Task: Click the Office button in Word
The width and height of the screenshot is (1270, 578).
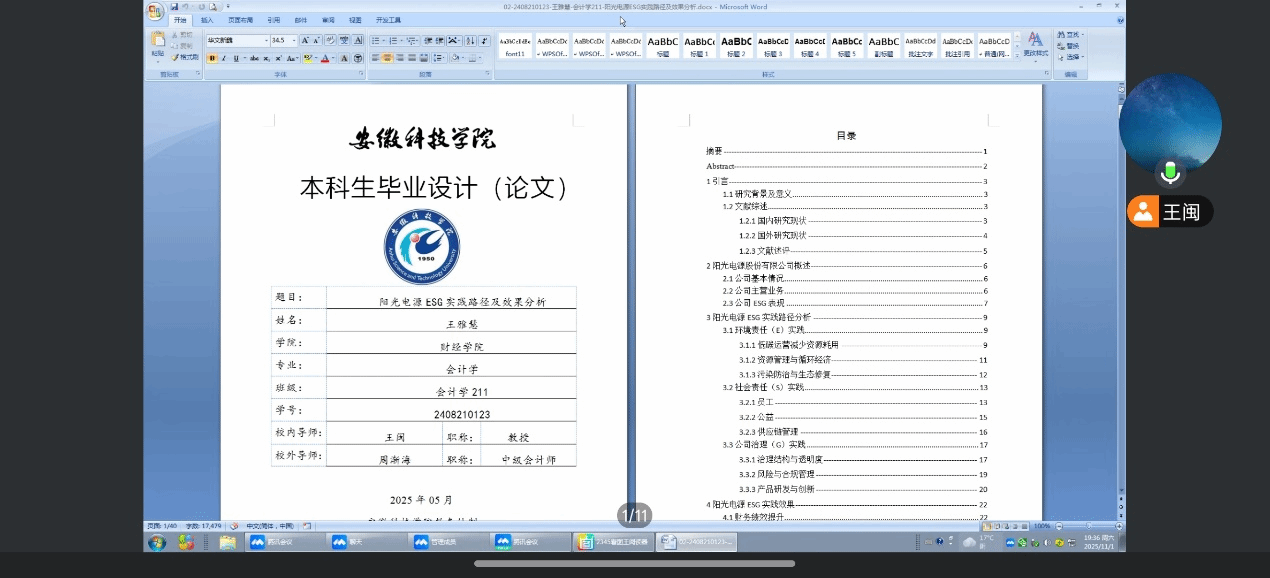Action: coord(156,11)
